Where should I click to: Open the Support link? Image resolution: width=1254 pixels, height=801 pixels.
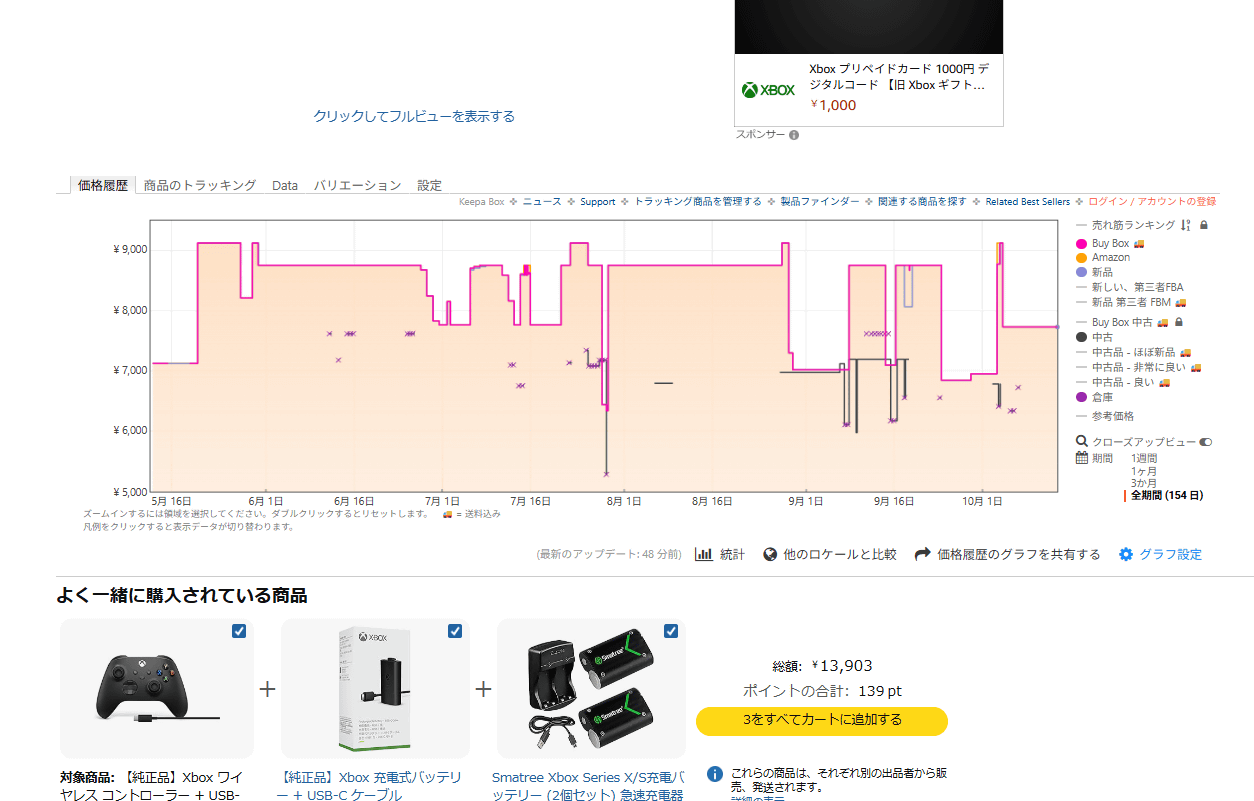pyautogui.click(x=598, y=202)
